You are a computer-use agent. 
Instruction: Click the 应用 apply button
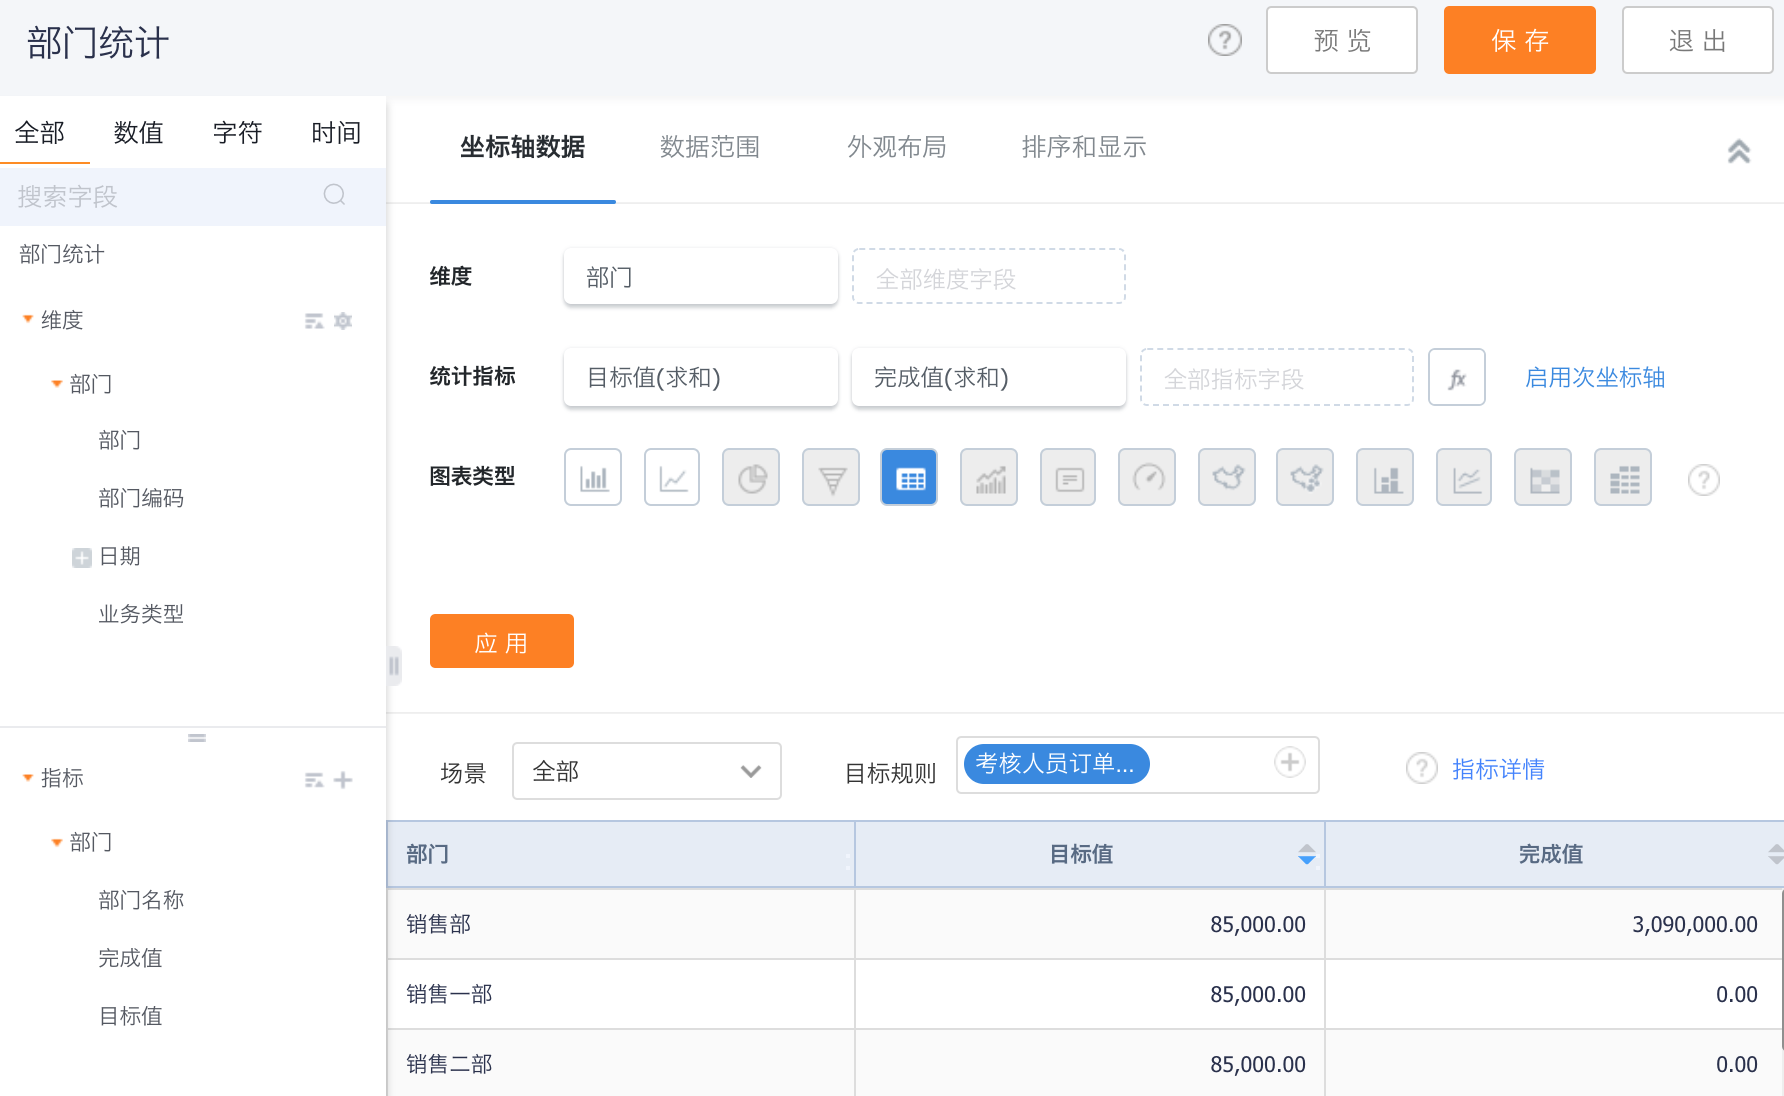click(501, 642)
